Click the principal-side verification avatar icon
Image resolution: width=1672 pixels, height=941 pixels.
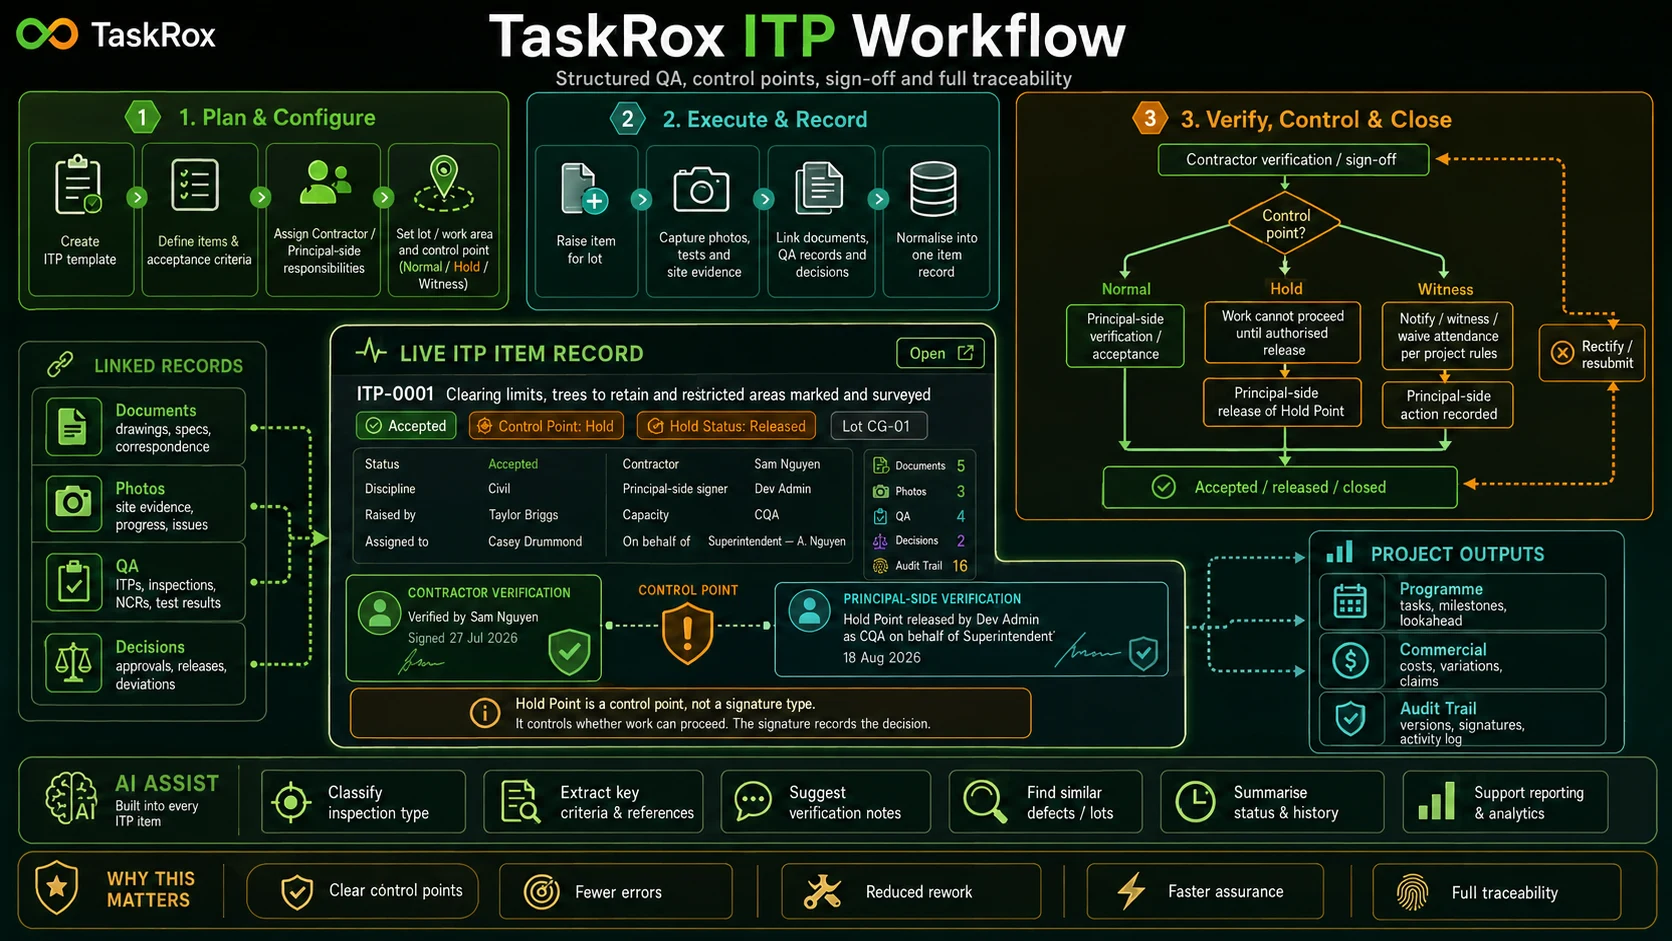point(809,610)
